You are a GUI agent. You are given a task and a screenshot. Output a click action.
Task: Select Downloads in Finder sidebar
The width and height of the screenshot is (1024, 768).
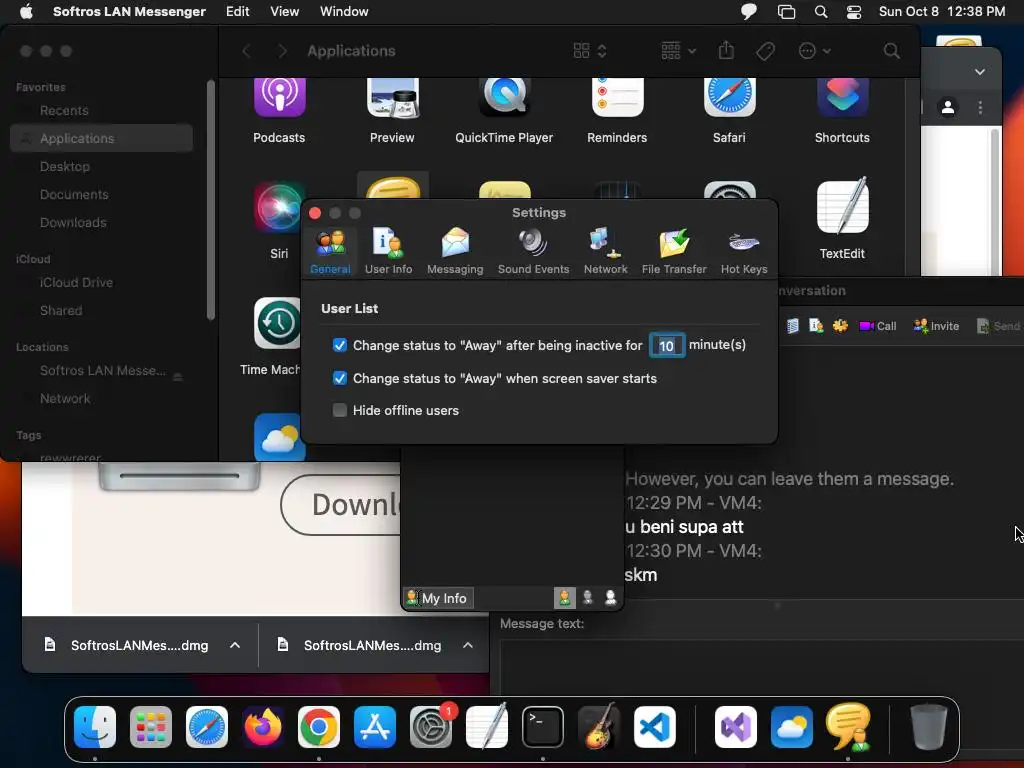click(x=73, y=223)
